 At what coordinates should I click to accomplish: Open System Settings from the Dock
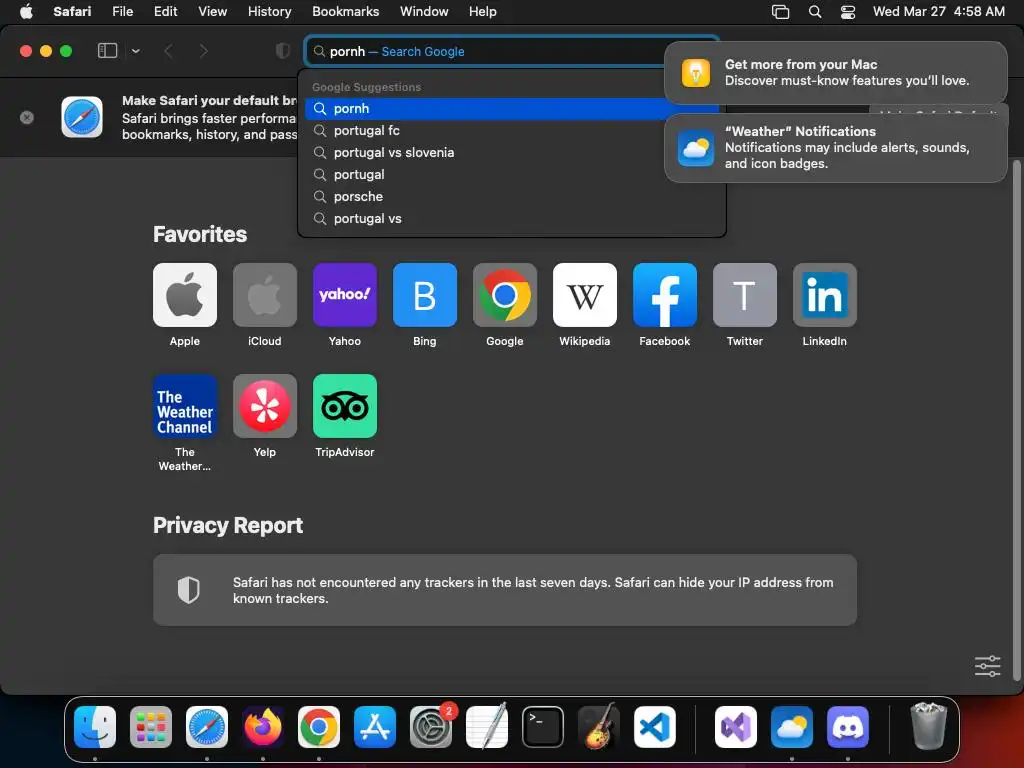tap(431, 727)
